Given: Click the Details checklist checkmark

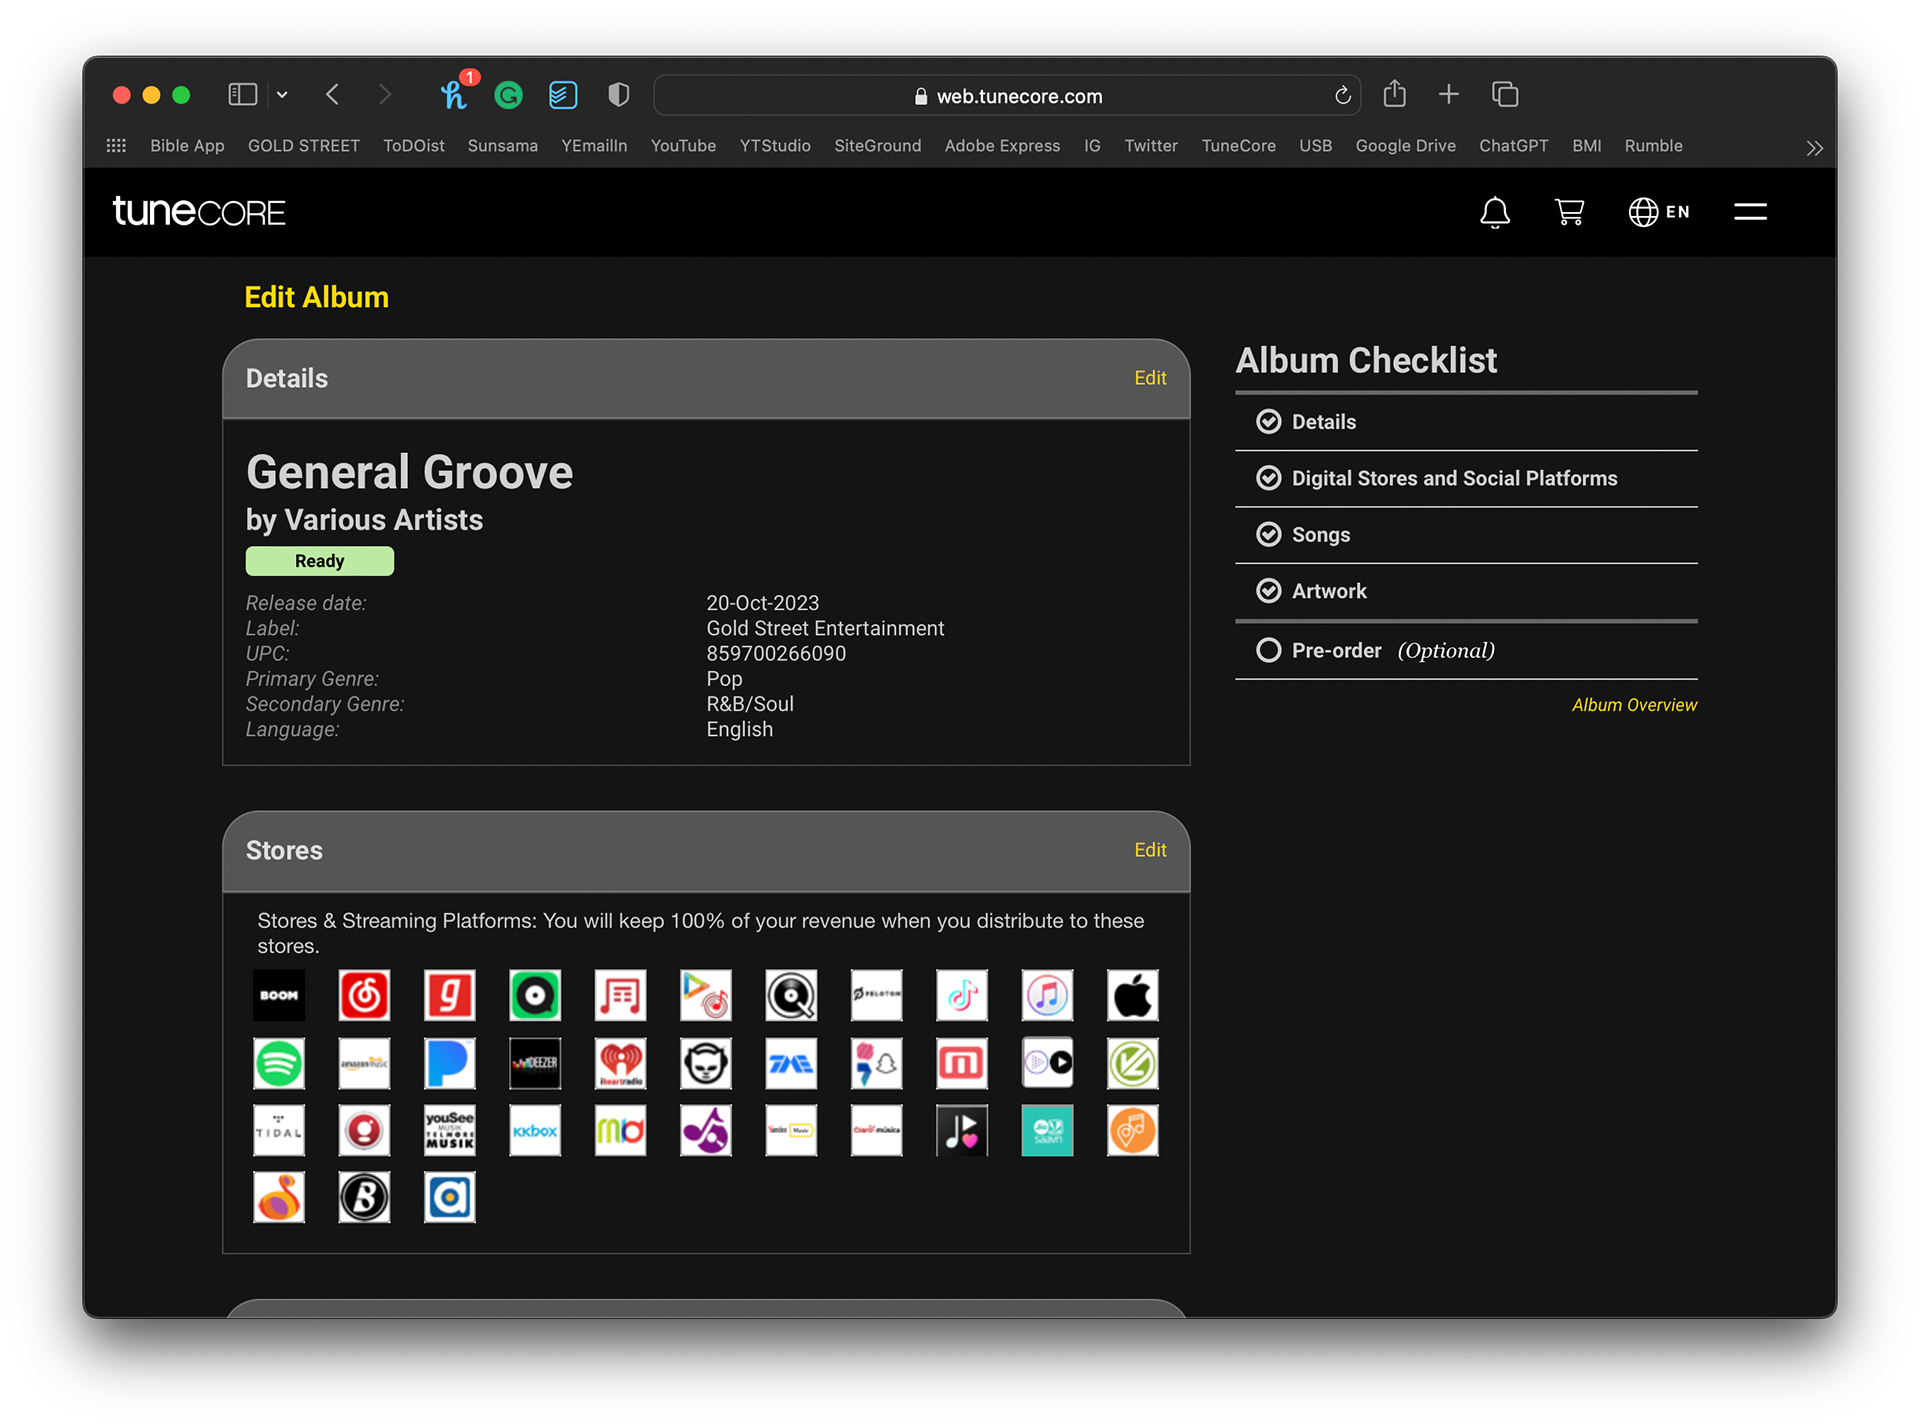Looking at the screenshot, I should [x=1268, y=422].
